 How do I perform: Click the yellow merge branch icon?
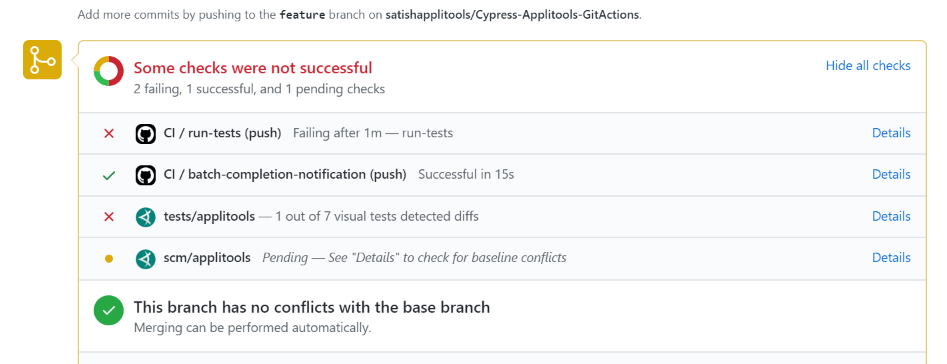tap(42, 60)
